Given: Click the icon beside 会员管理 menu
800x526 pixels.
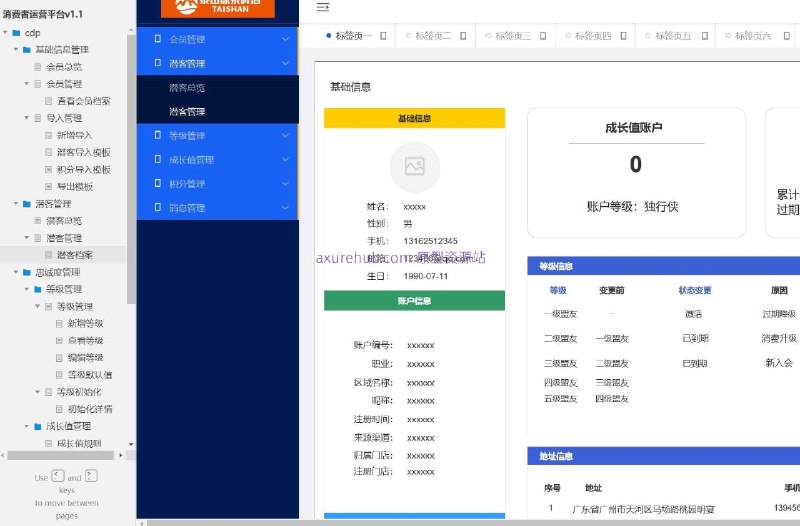Looking at the screenshot, I should point(158,39).
